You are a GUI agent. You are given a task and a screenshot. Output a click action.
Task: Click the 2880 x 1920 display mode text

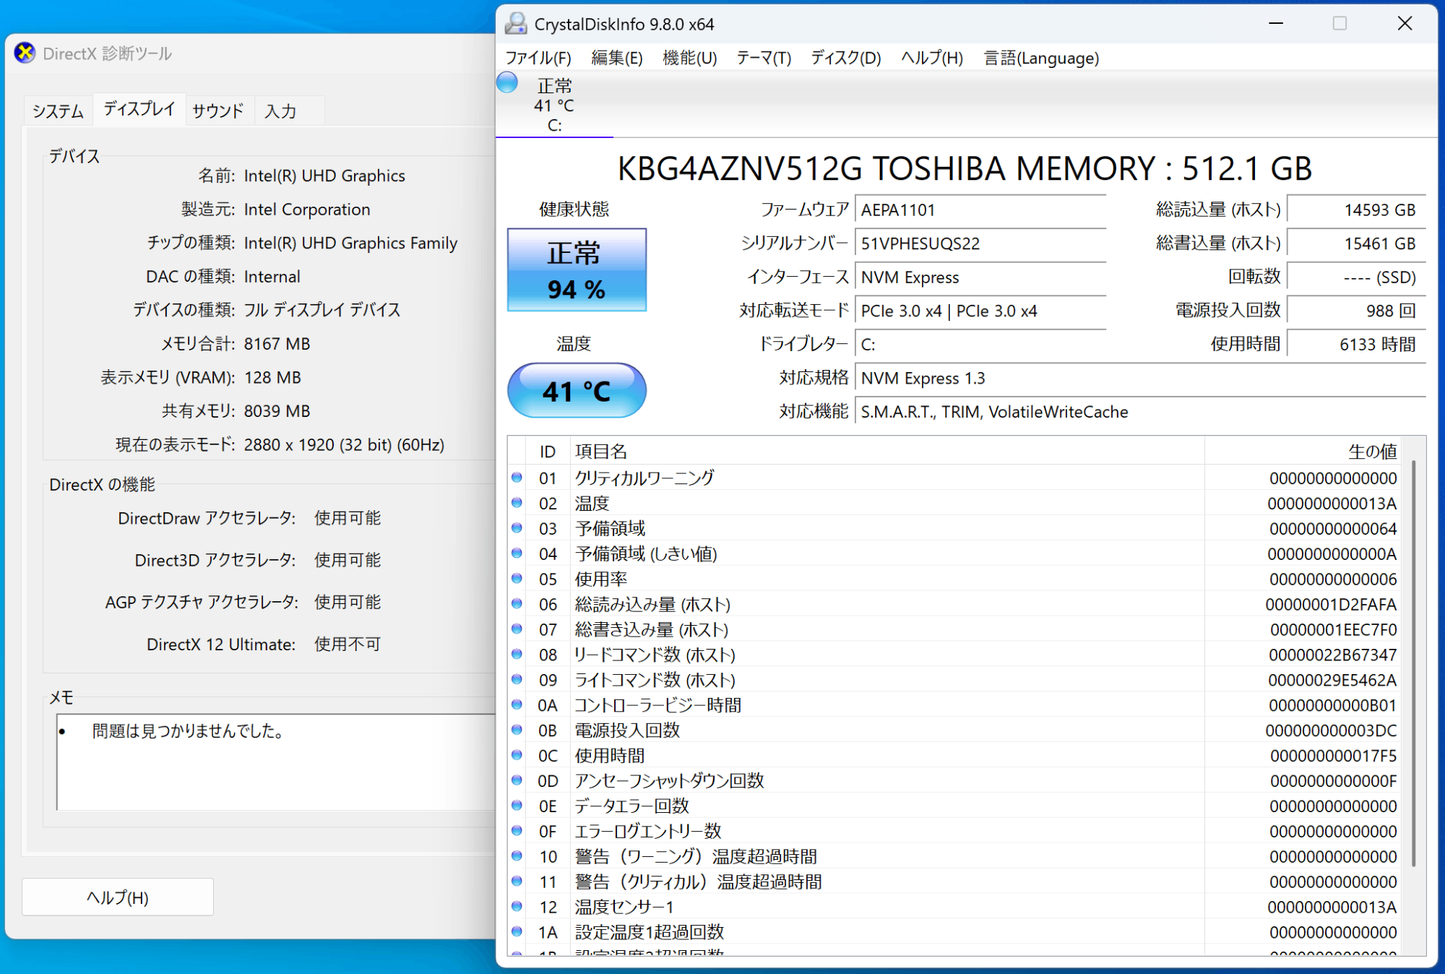click(344, 444)
